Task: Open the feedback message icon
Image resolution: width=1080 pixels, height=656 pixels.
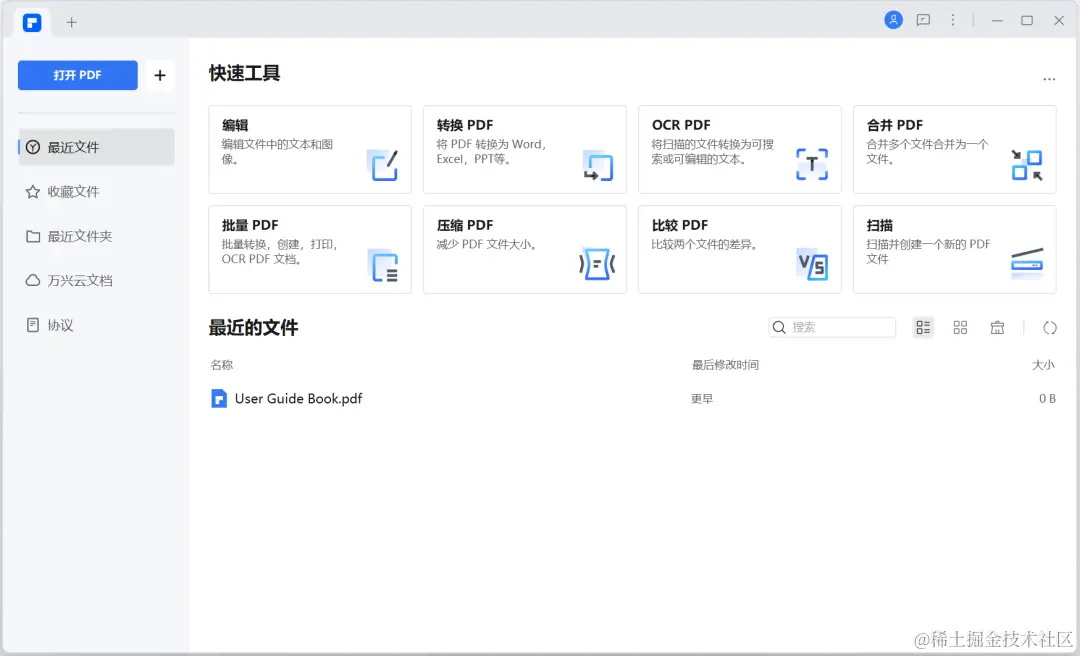Action: click(923, 20)
